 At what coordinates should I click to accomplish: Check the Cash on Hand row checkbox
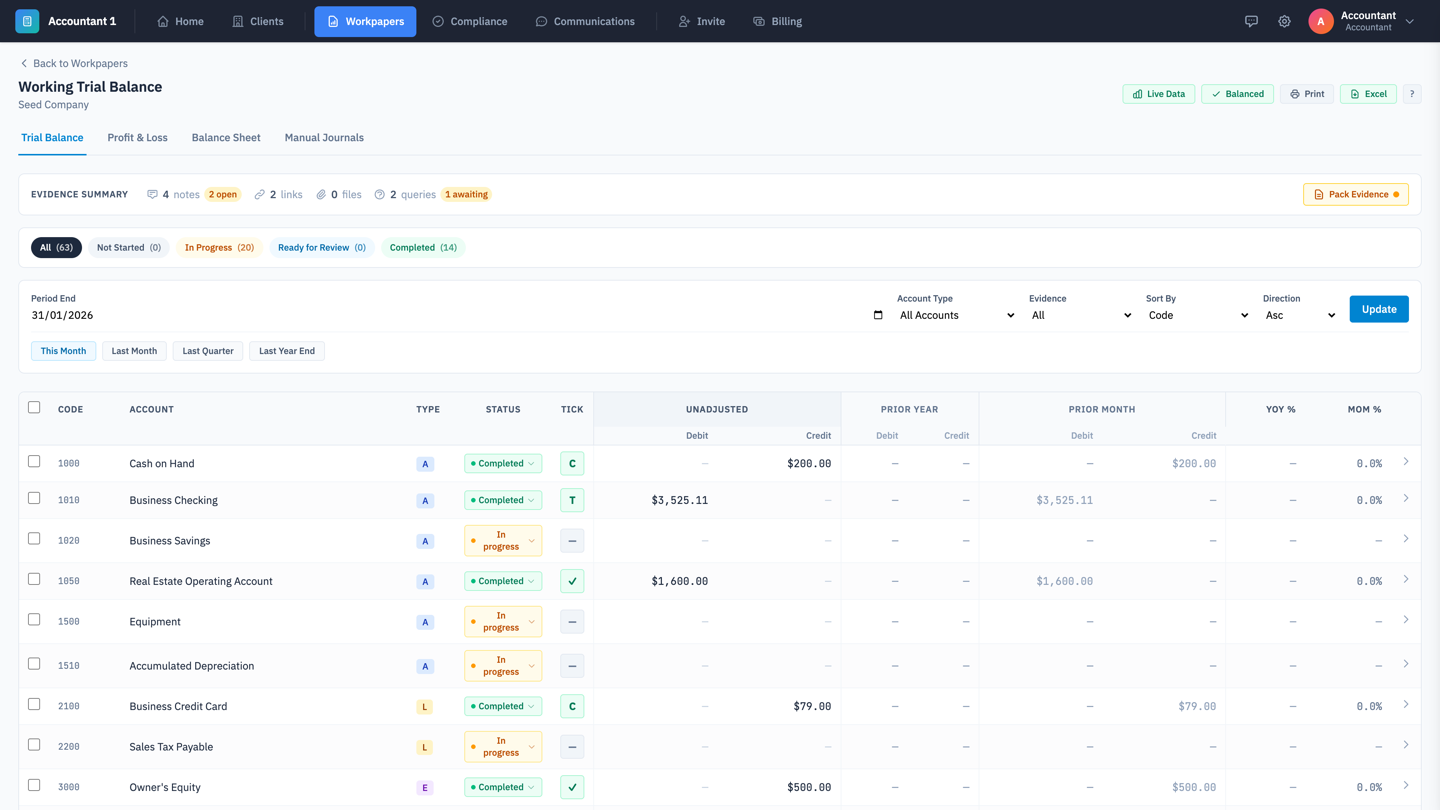pos(33,463)
